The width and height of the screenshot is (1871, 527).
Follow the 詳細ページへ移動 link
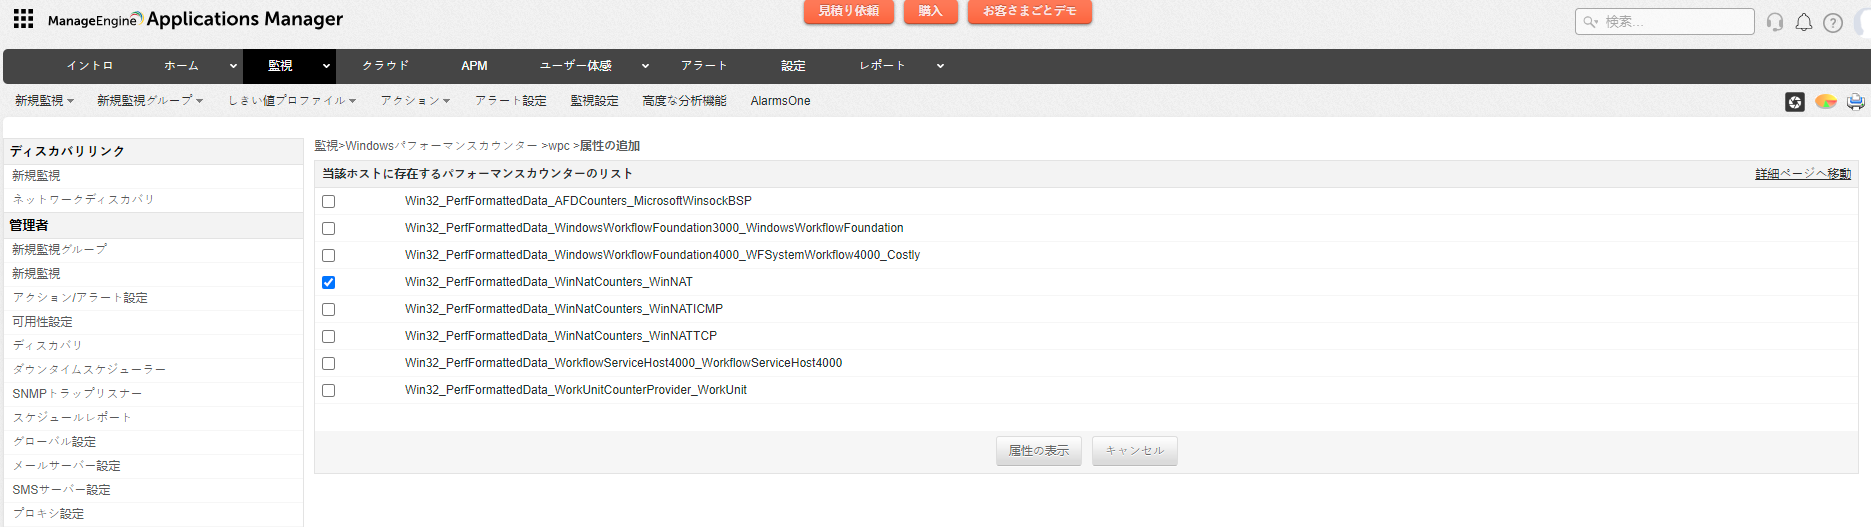(x=1803, y=174)
